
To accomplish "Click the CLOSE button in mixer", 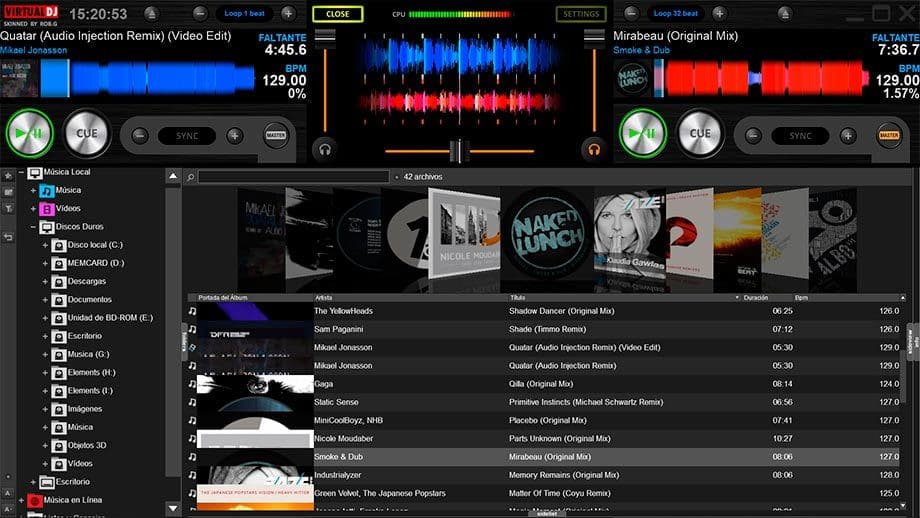I will [337, 14].
